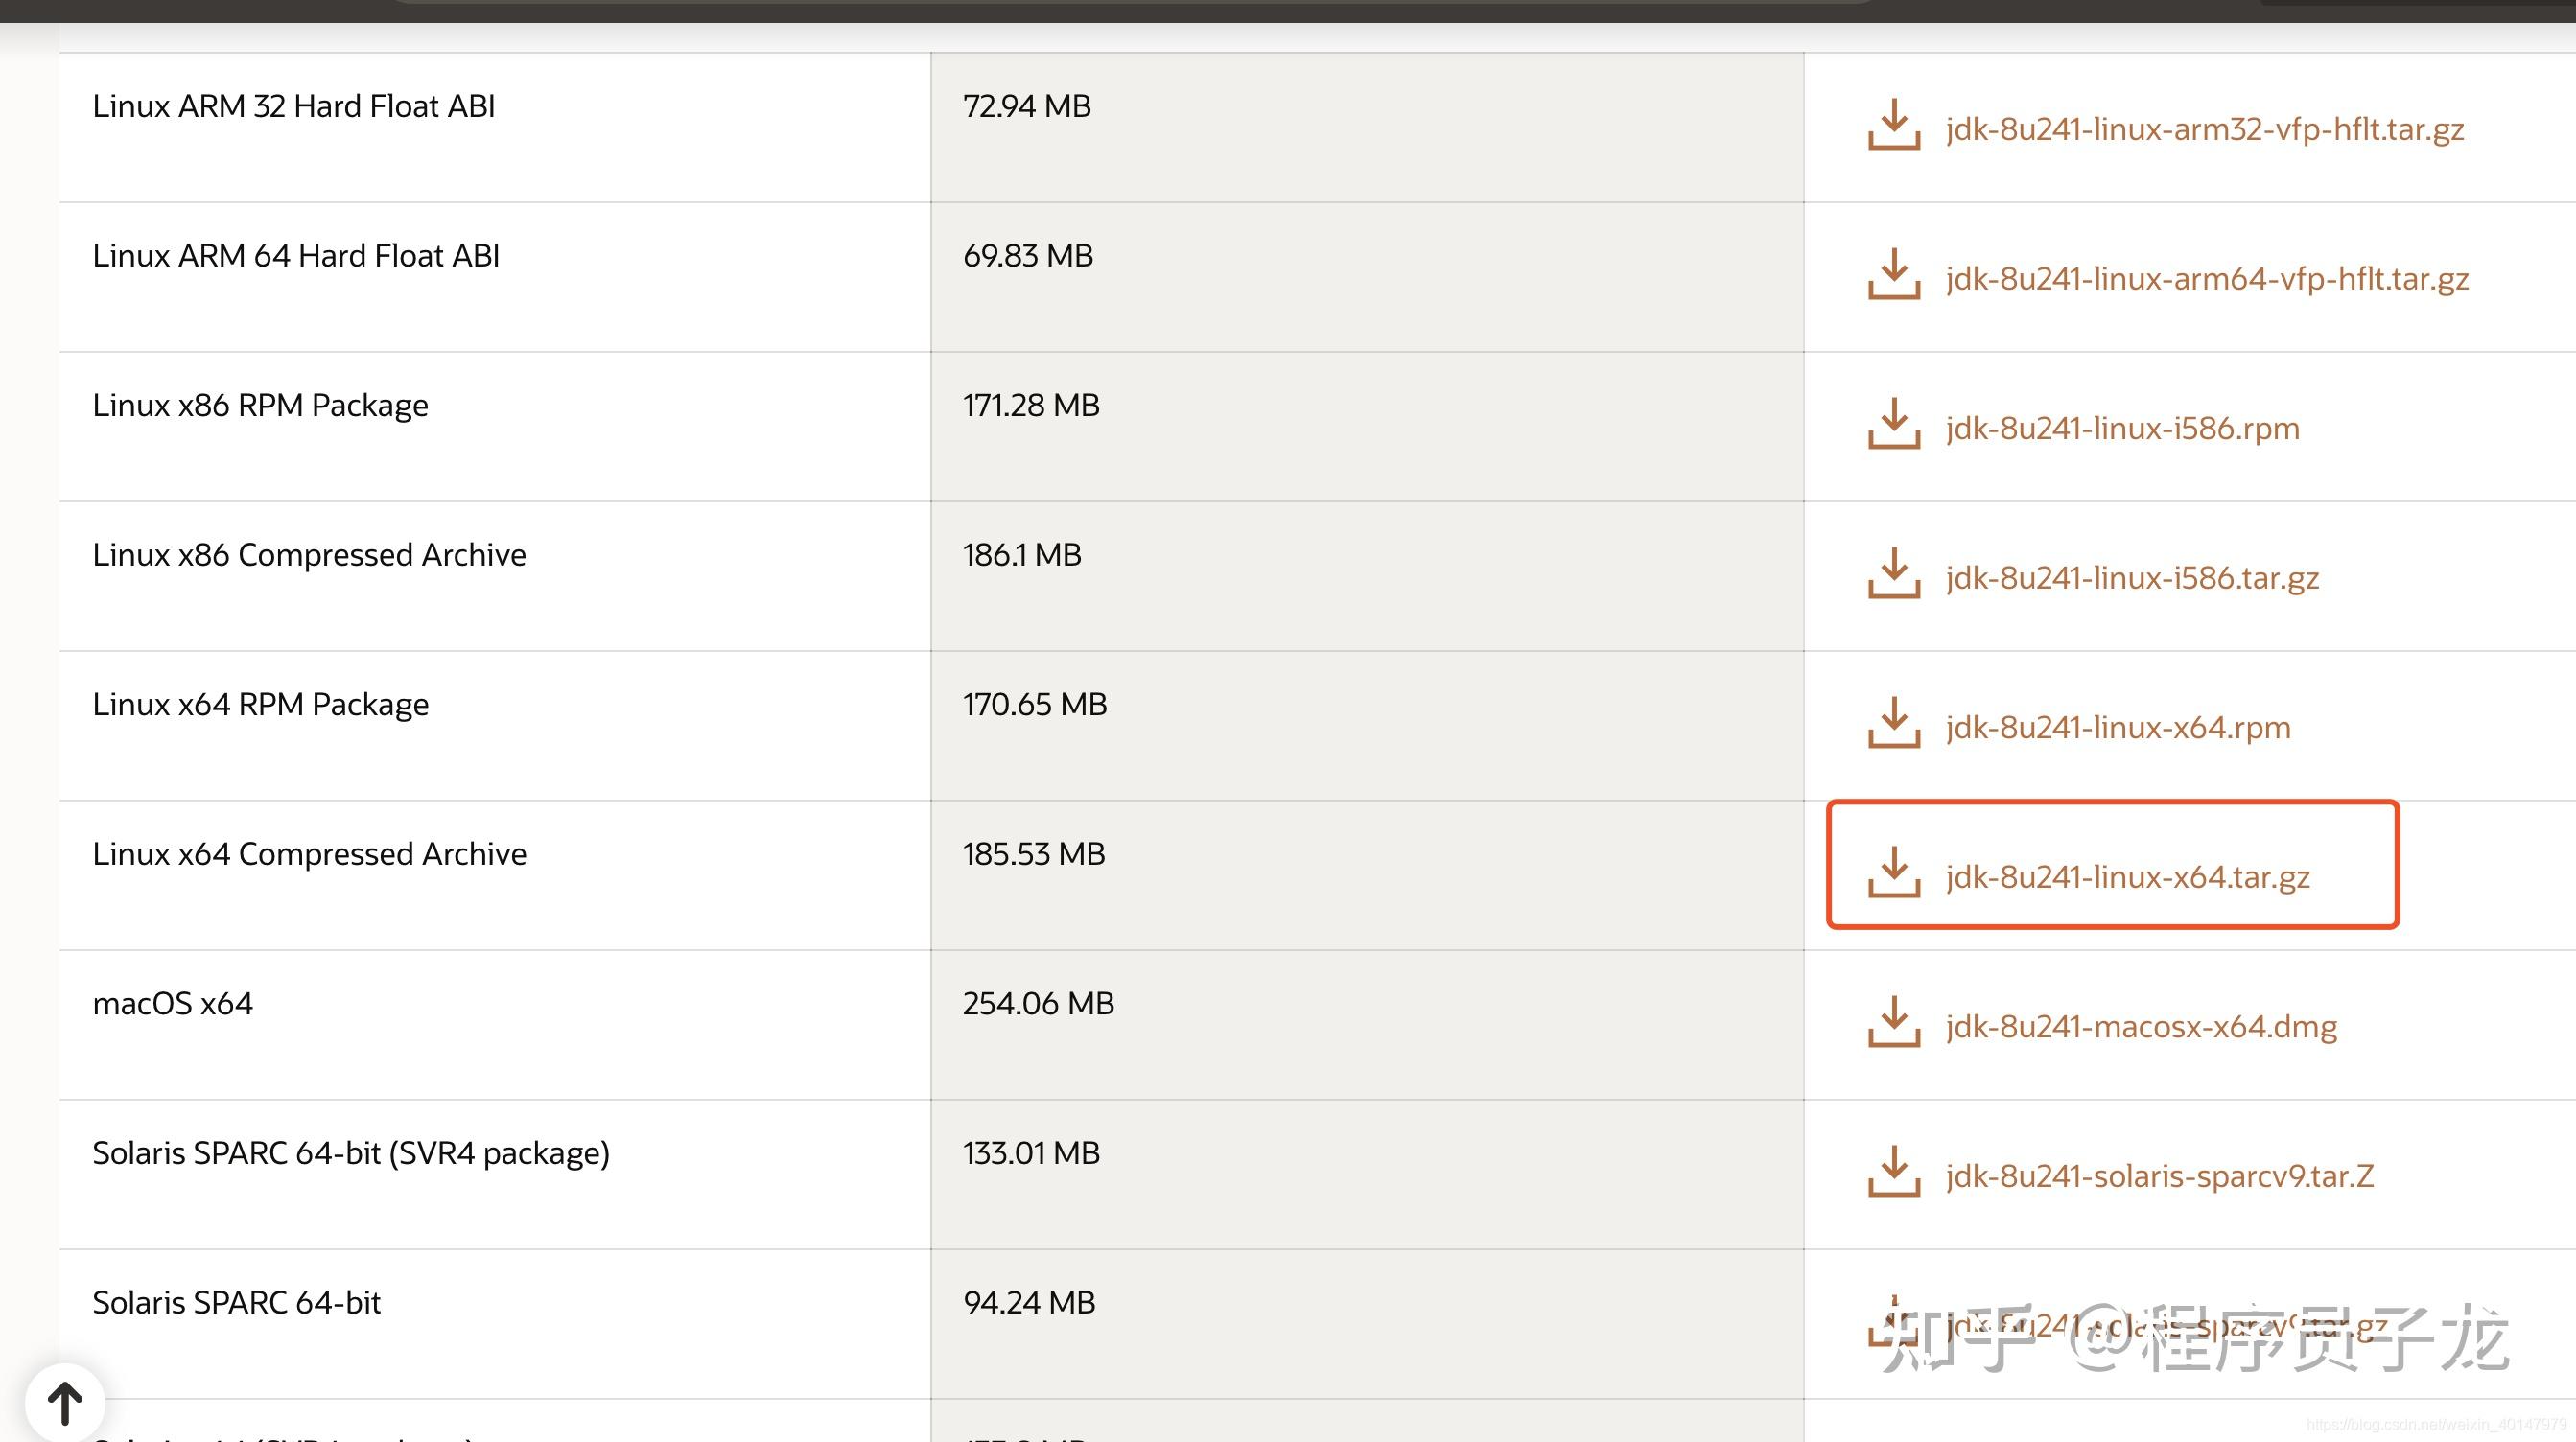Click download icon beside solaris-sparcv9.tar.Z

[x=1893, y=1172]
